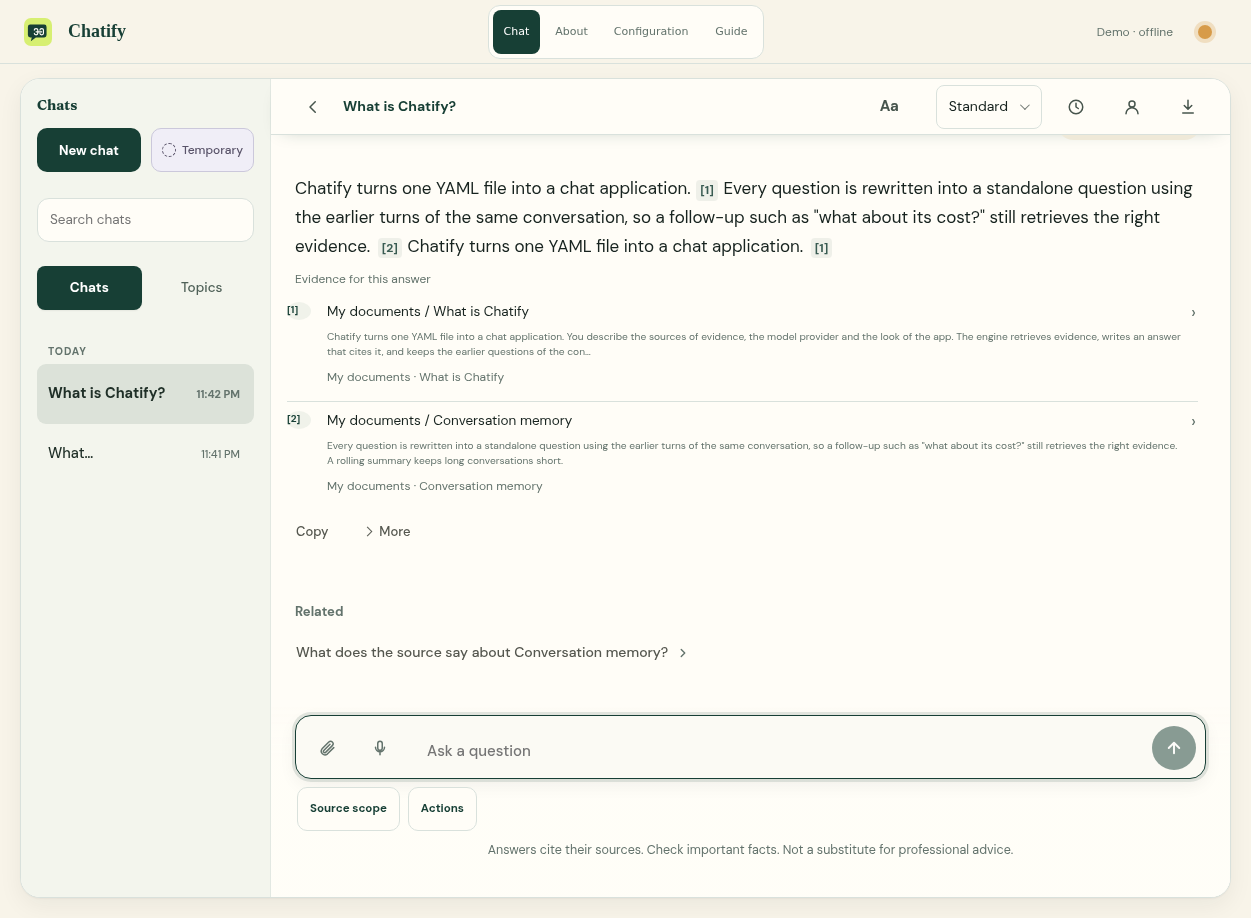
Task: Click the TODAY group label
Action: (67, 352)
